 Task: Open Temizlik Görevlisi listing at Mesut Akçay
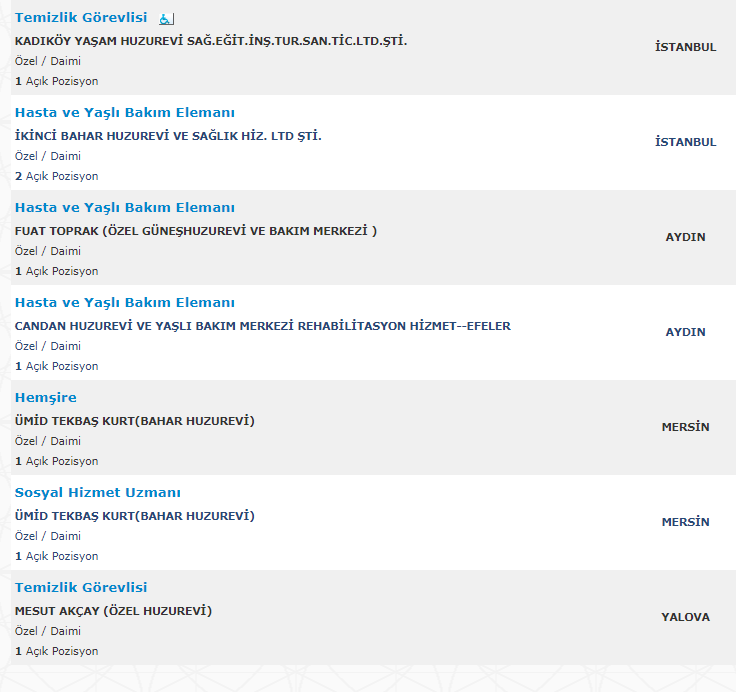click(x=81, y=587)
